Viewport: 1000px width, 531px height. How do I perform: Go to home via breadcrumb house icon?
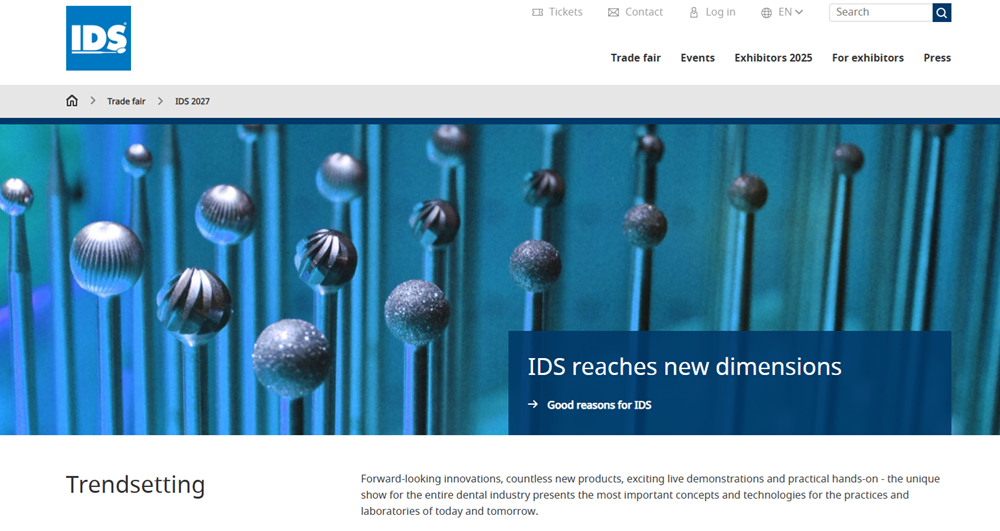tap(72, 101)
